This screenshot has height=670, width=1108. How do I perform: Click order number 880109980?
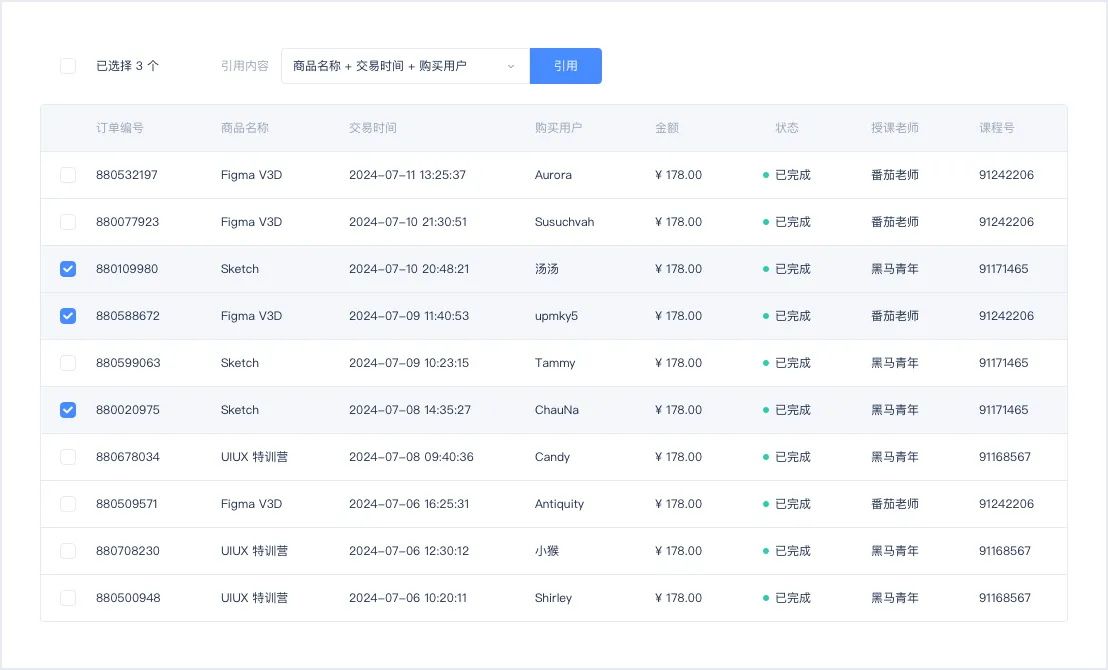point(127,269)
